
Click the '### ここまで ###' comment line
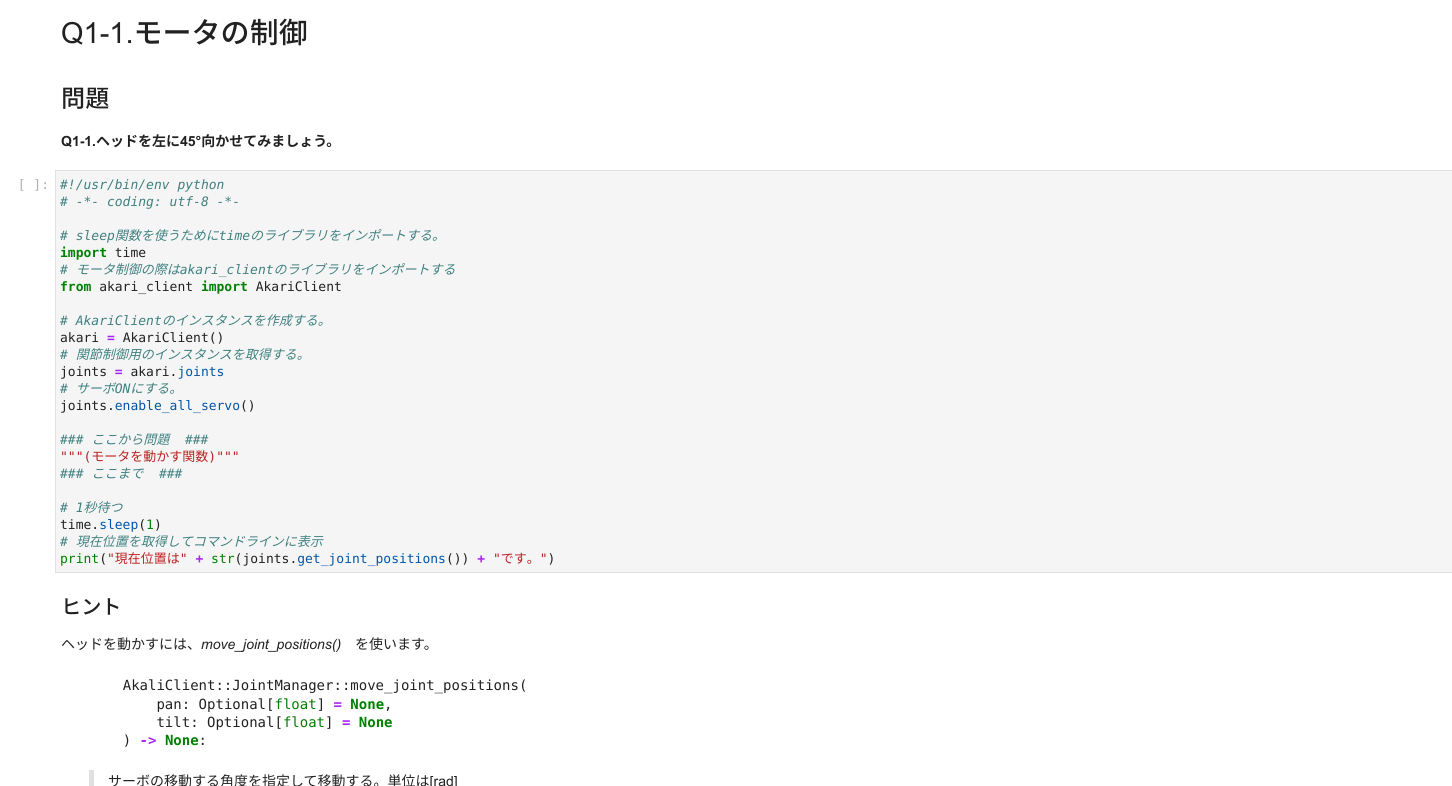pyautogui.click(x=121, y=474)
